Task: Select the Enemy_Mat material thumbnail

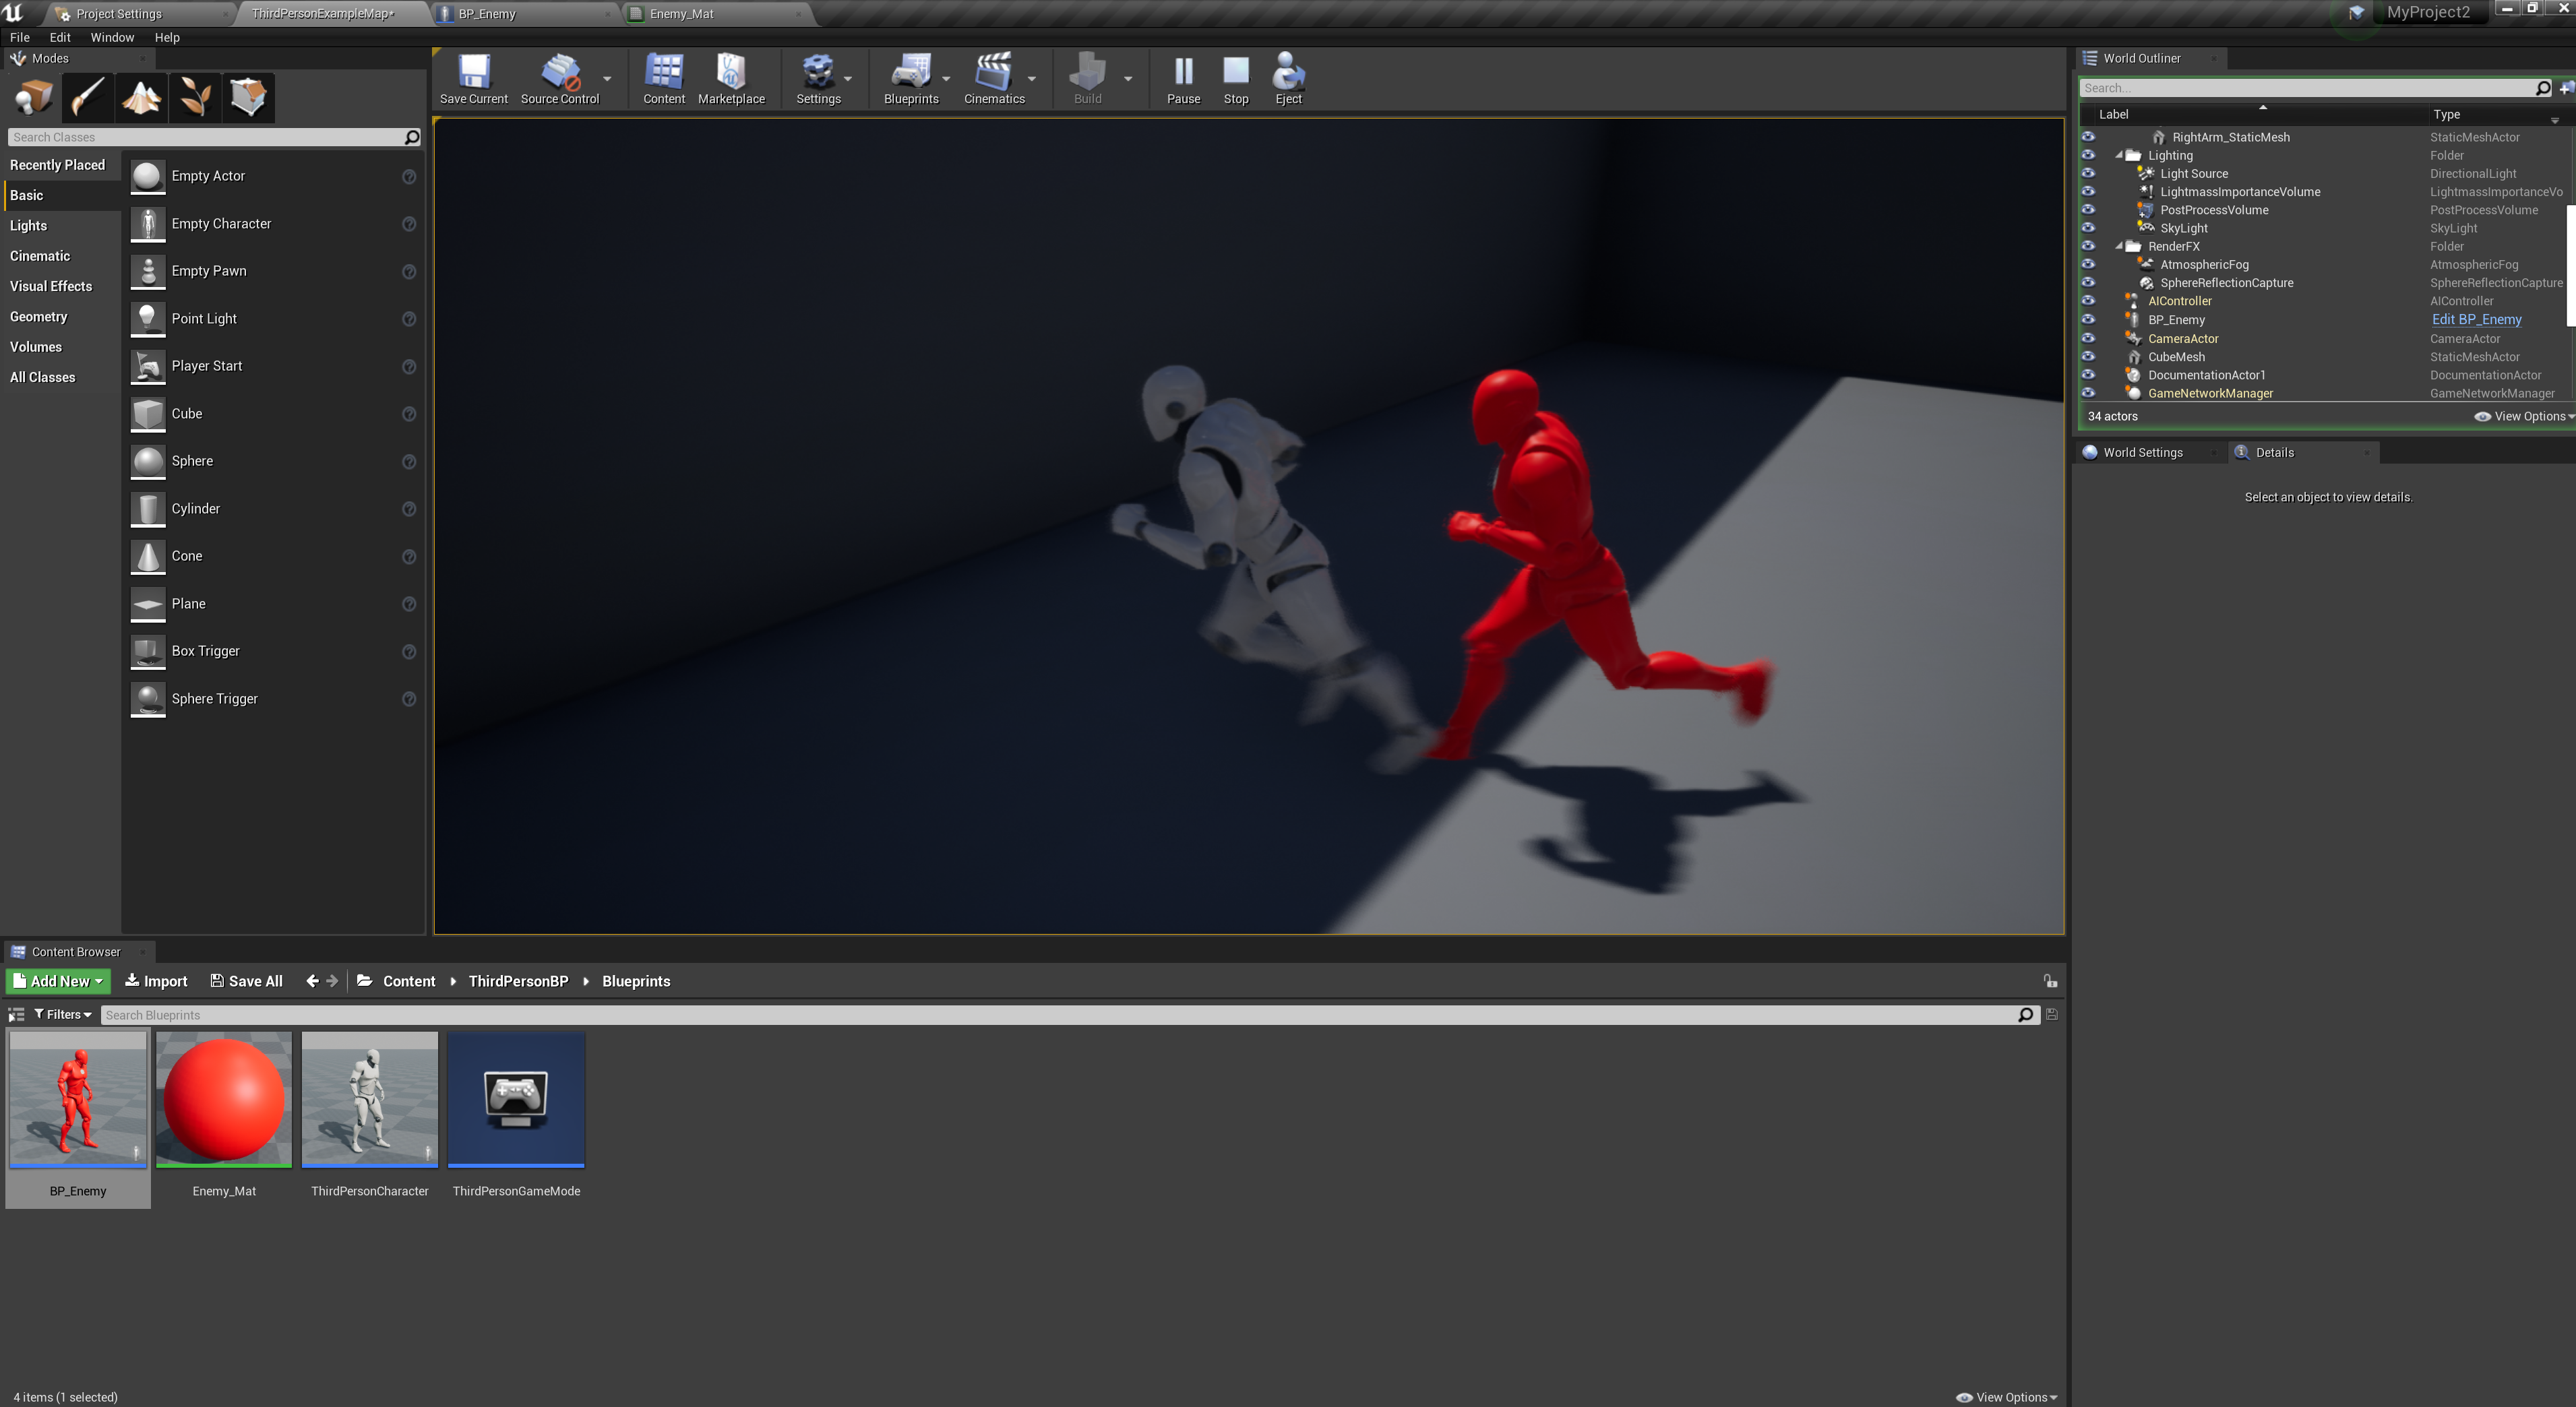Action: (223, 1098)
